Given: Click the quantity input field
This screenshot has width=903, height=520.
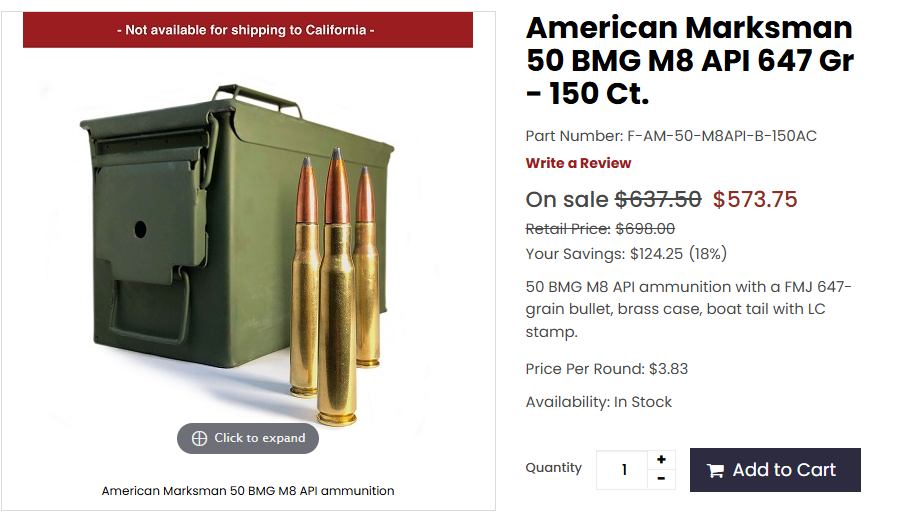Looking at the screenshot, I should (x=623, y=470).
